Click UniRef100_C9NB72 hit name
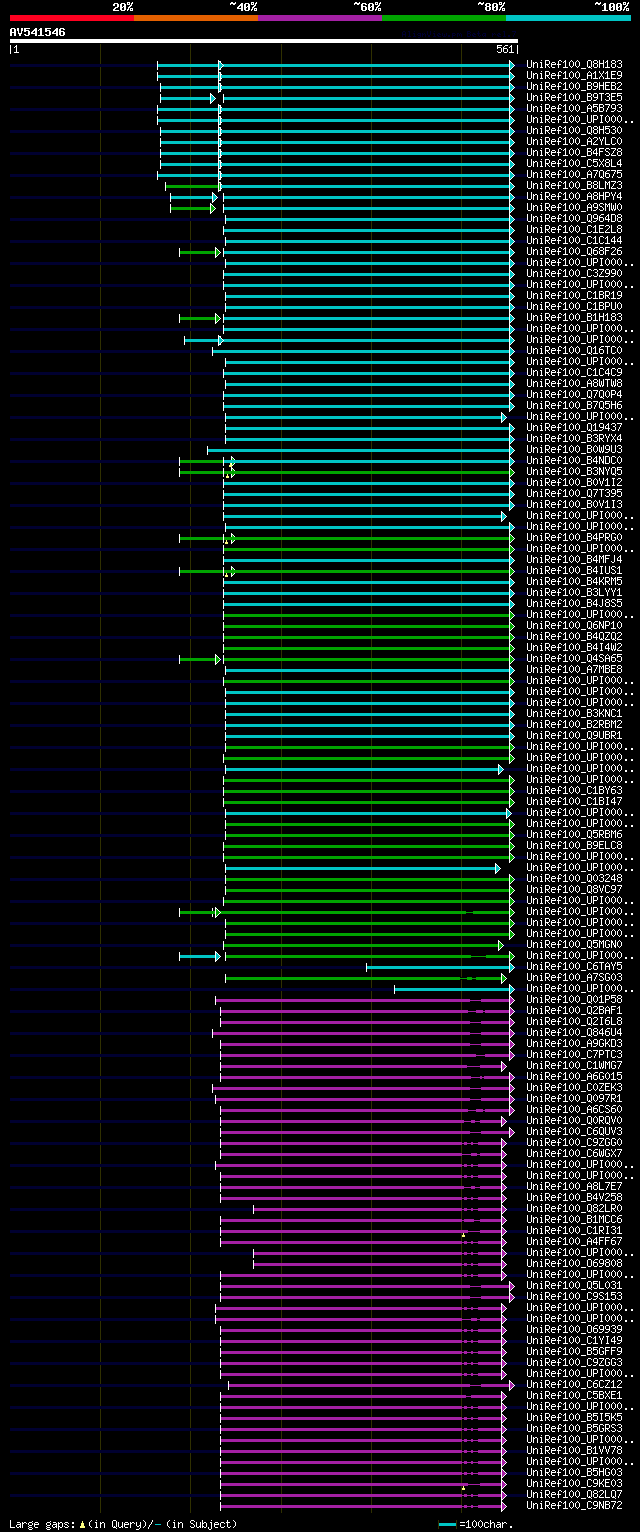Image resolution: width=640 pixels, height=1532 pixels. click(x=575, y=1505)
